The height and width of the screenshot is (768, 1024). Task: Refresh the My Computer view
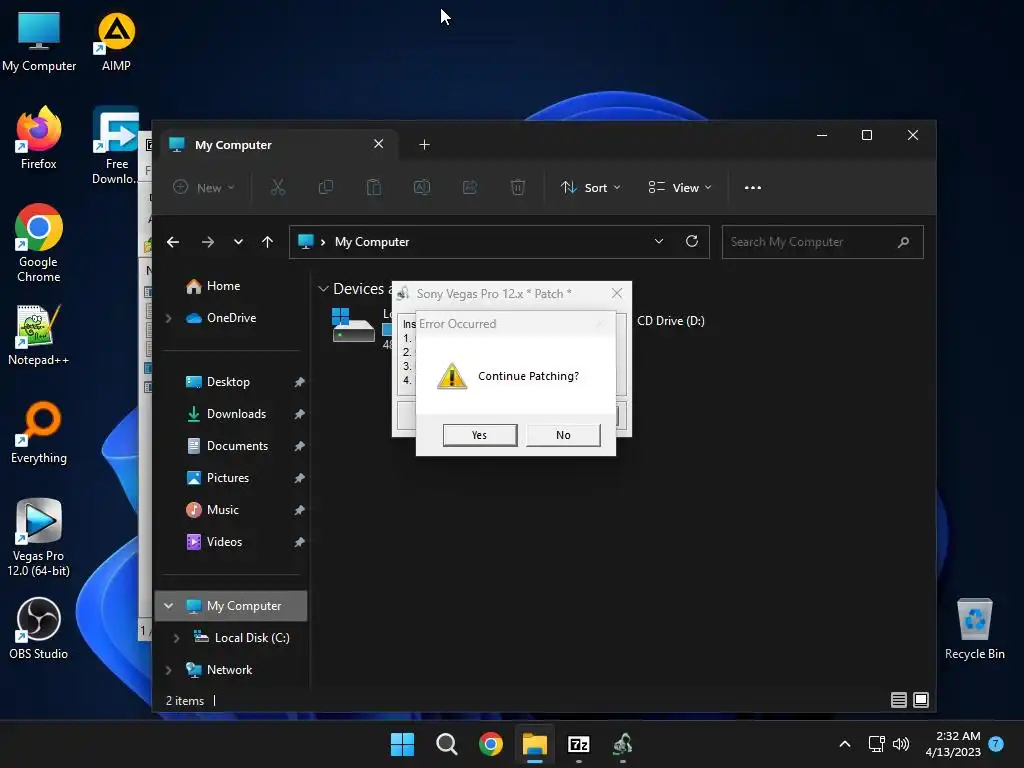(x=692, y=241)
